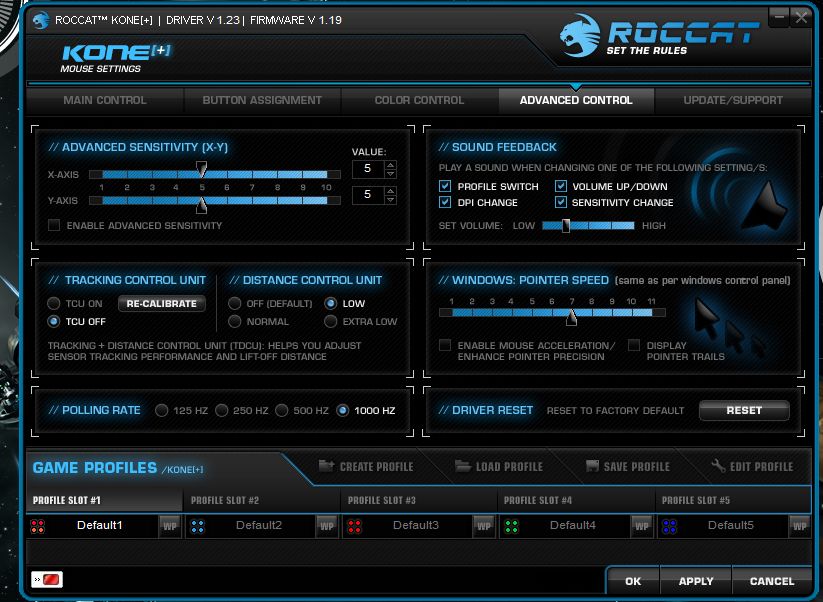Viewport: 823px width, 602px height.
Task: Click Load Profile open-folder icon
Action: [462, 466]
